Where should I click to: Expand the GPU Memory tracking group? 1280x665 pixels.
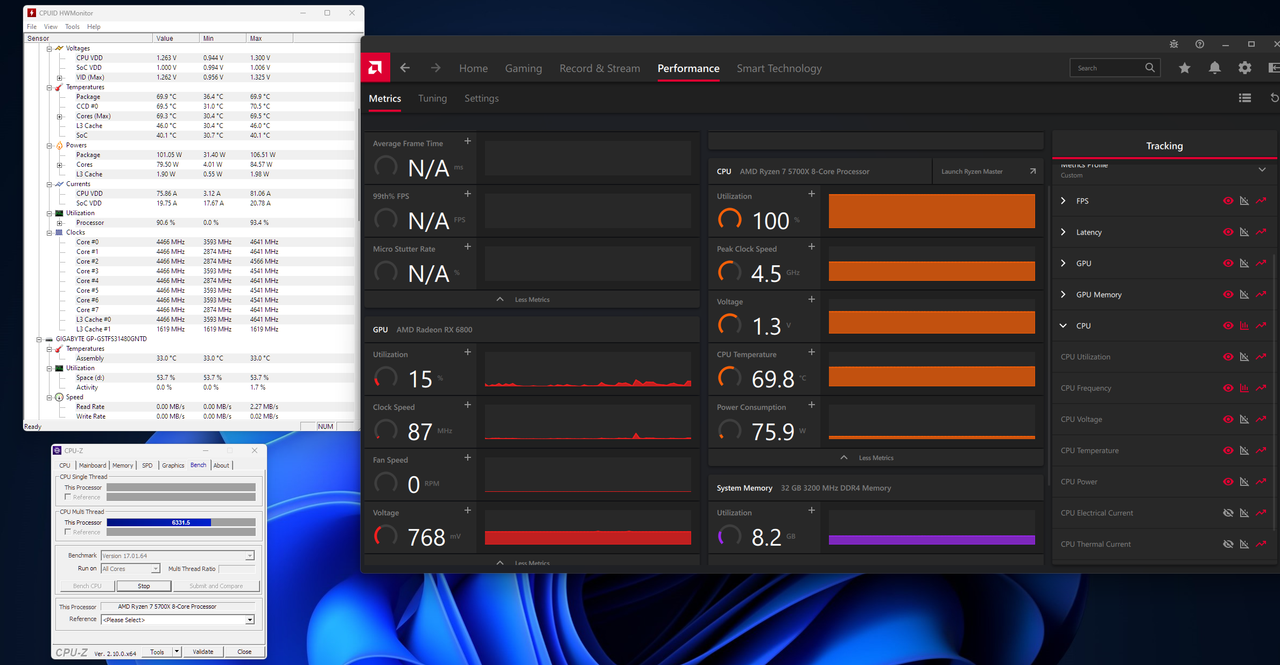pos(1063,294)
